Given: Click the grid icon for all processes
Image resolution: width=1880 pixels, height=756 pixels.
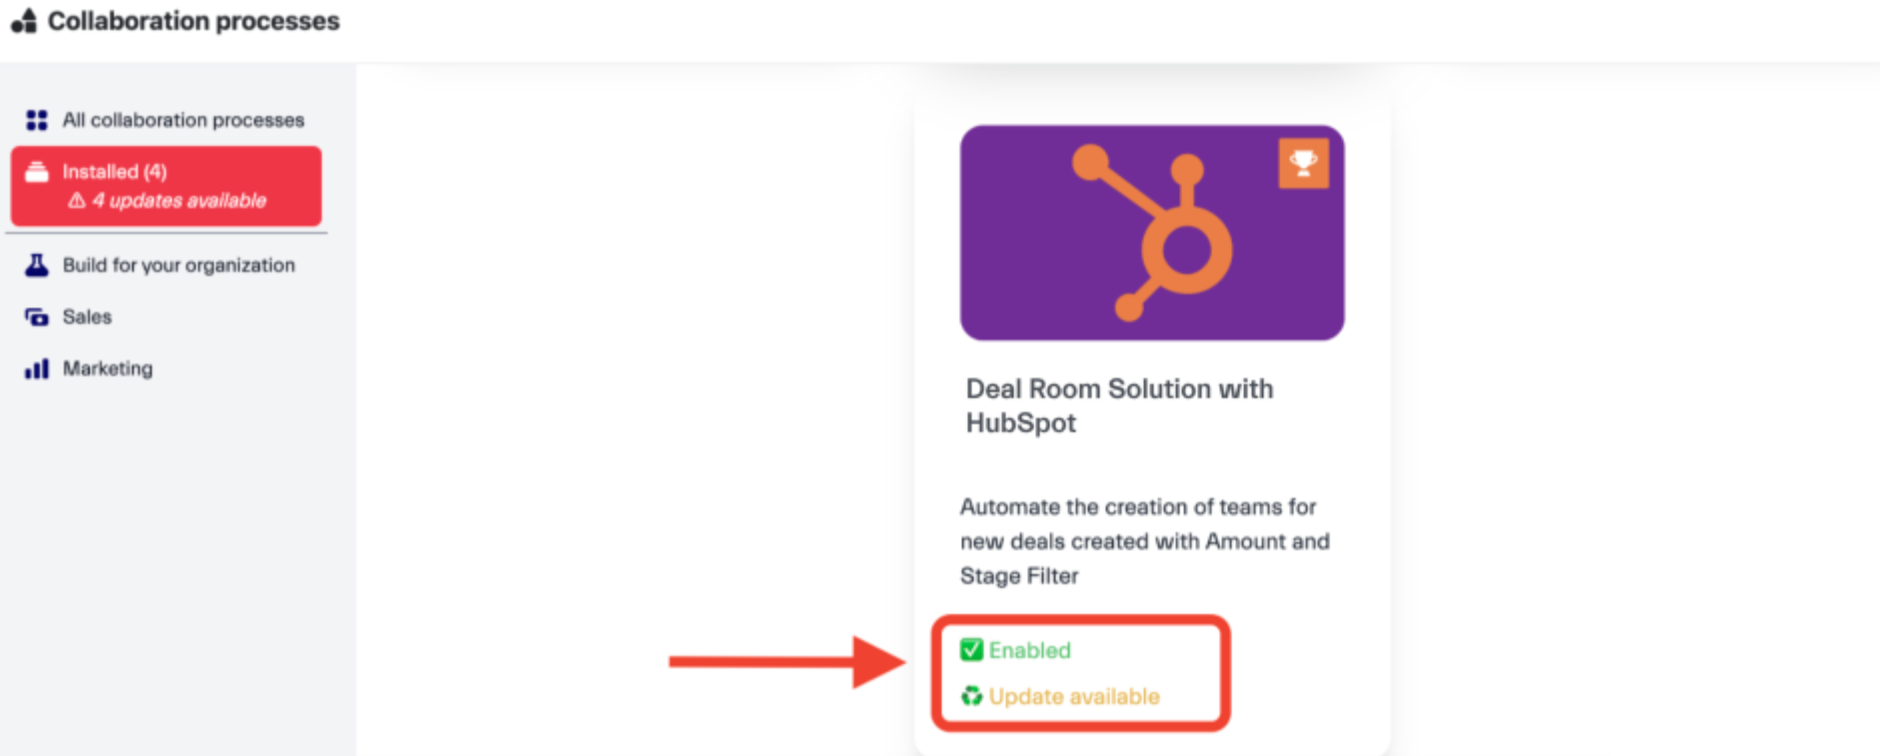Looking at the screenshot, I should [37, 120].
